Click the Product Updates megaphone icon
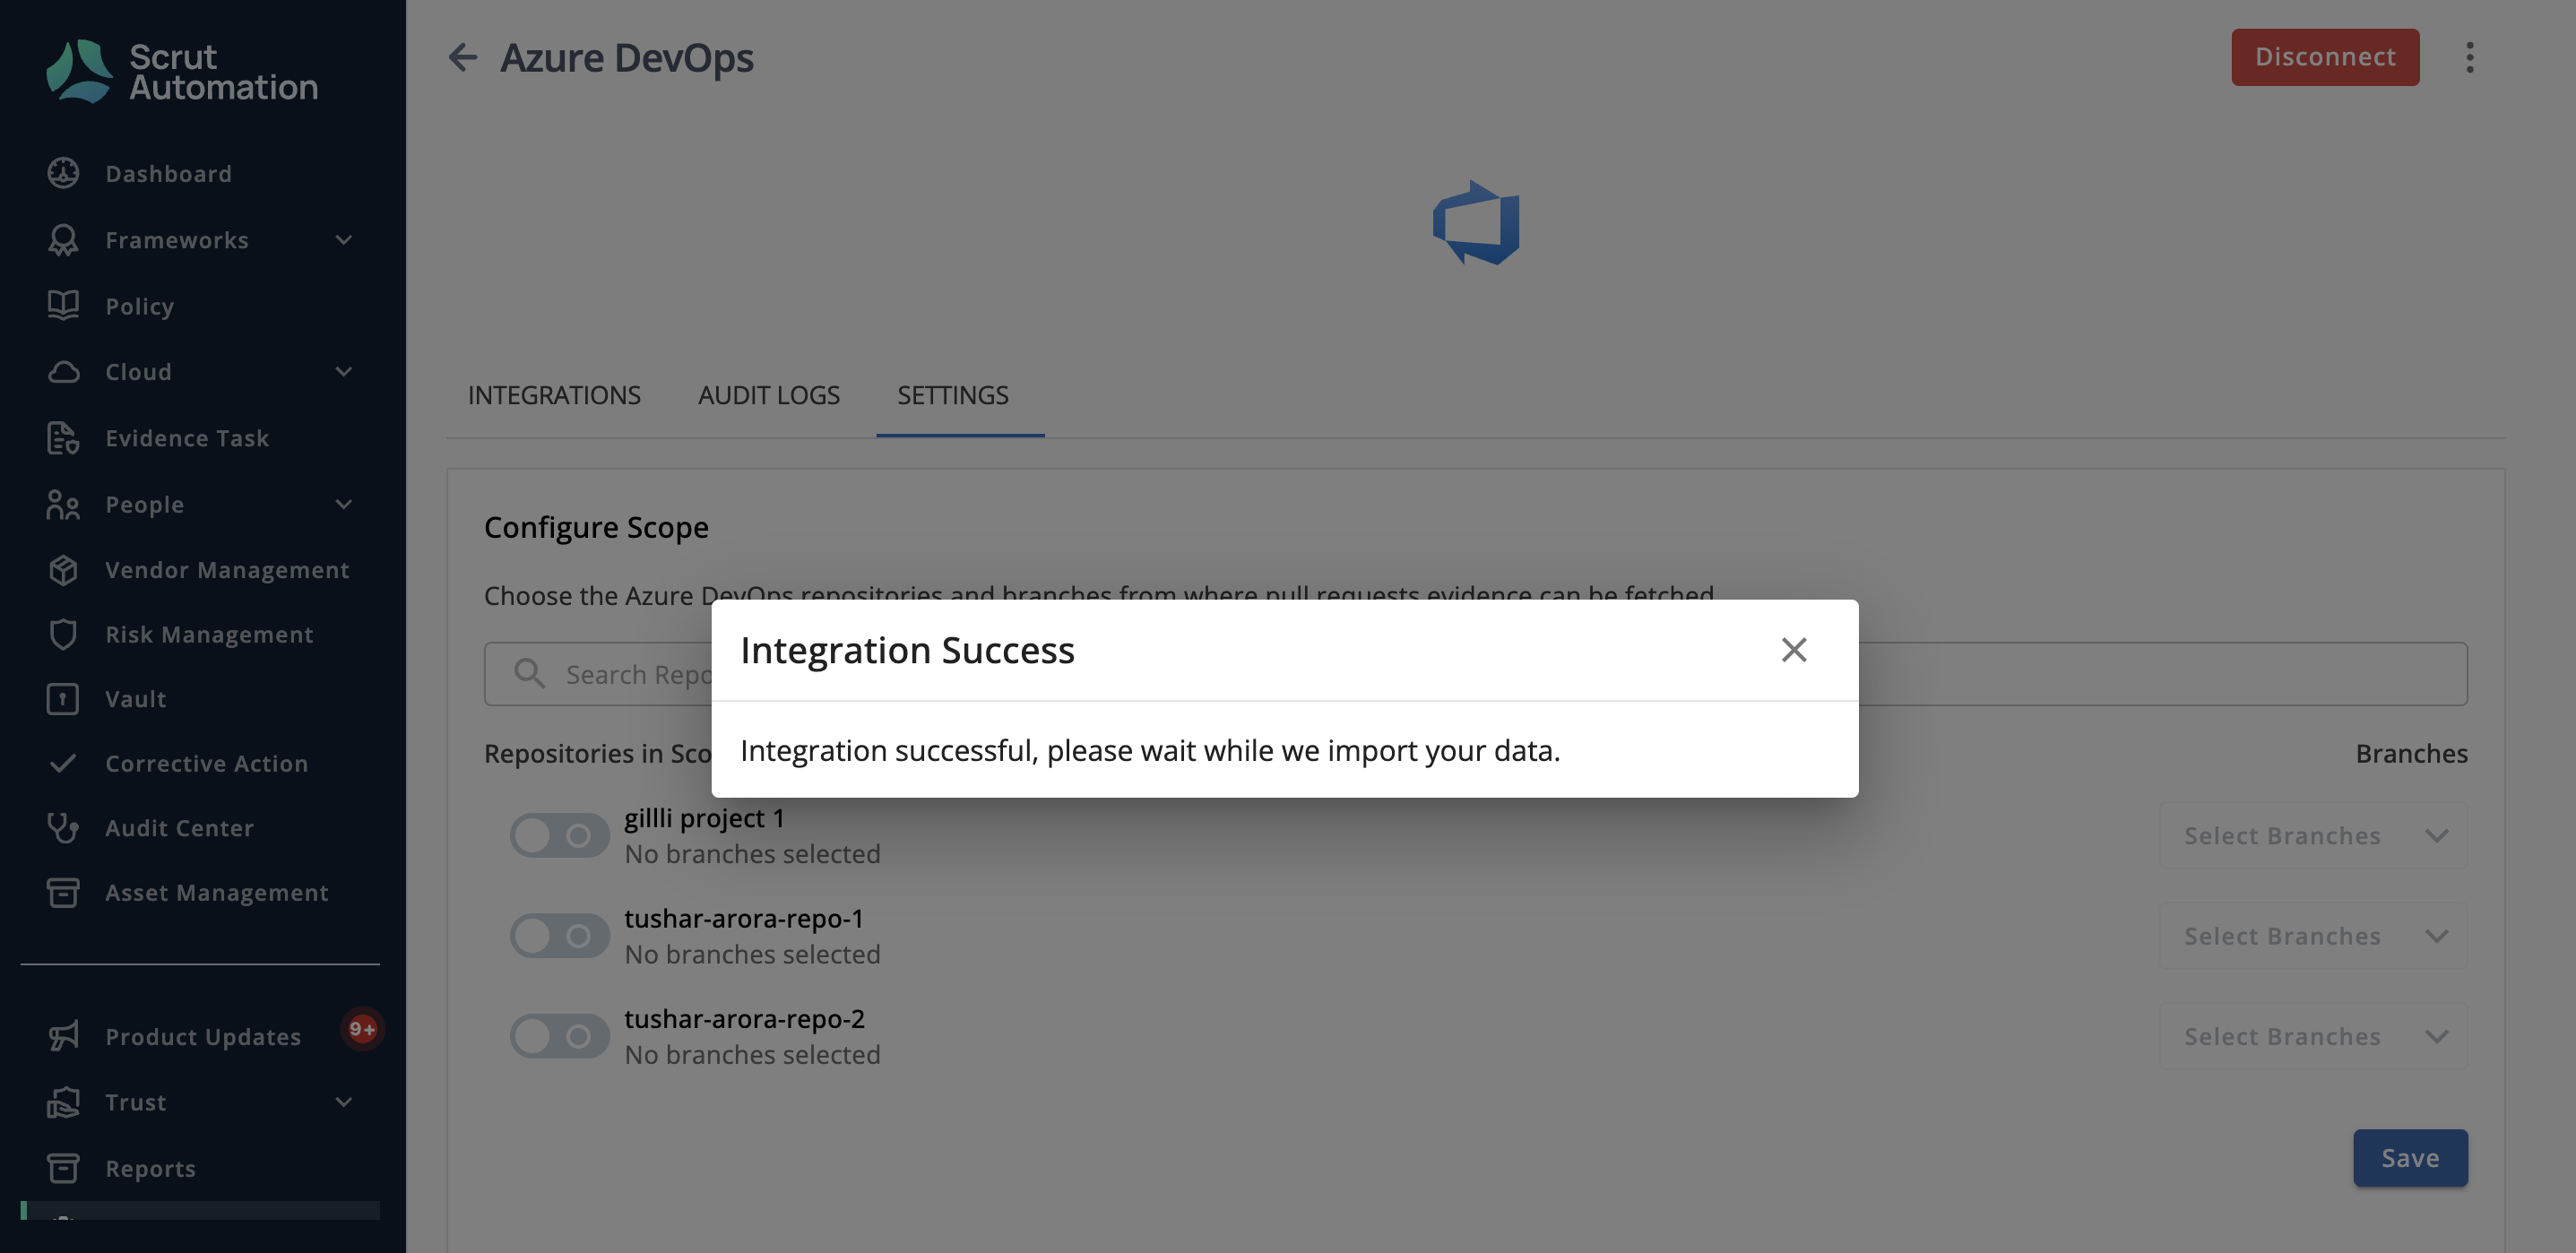 63,1036
